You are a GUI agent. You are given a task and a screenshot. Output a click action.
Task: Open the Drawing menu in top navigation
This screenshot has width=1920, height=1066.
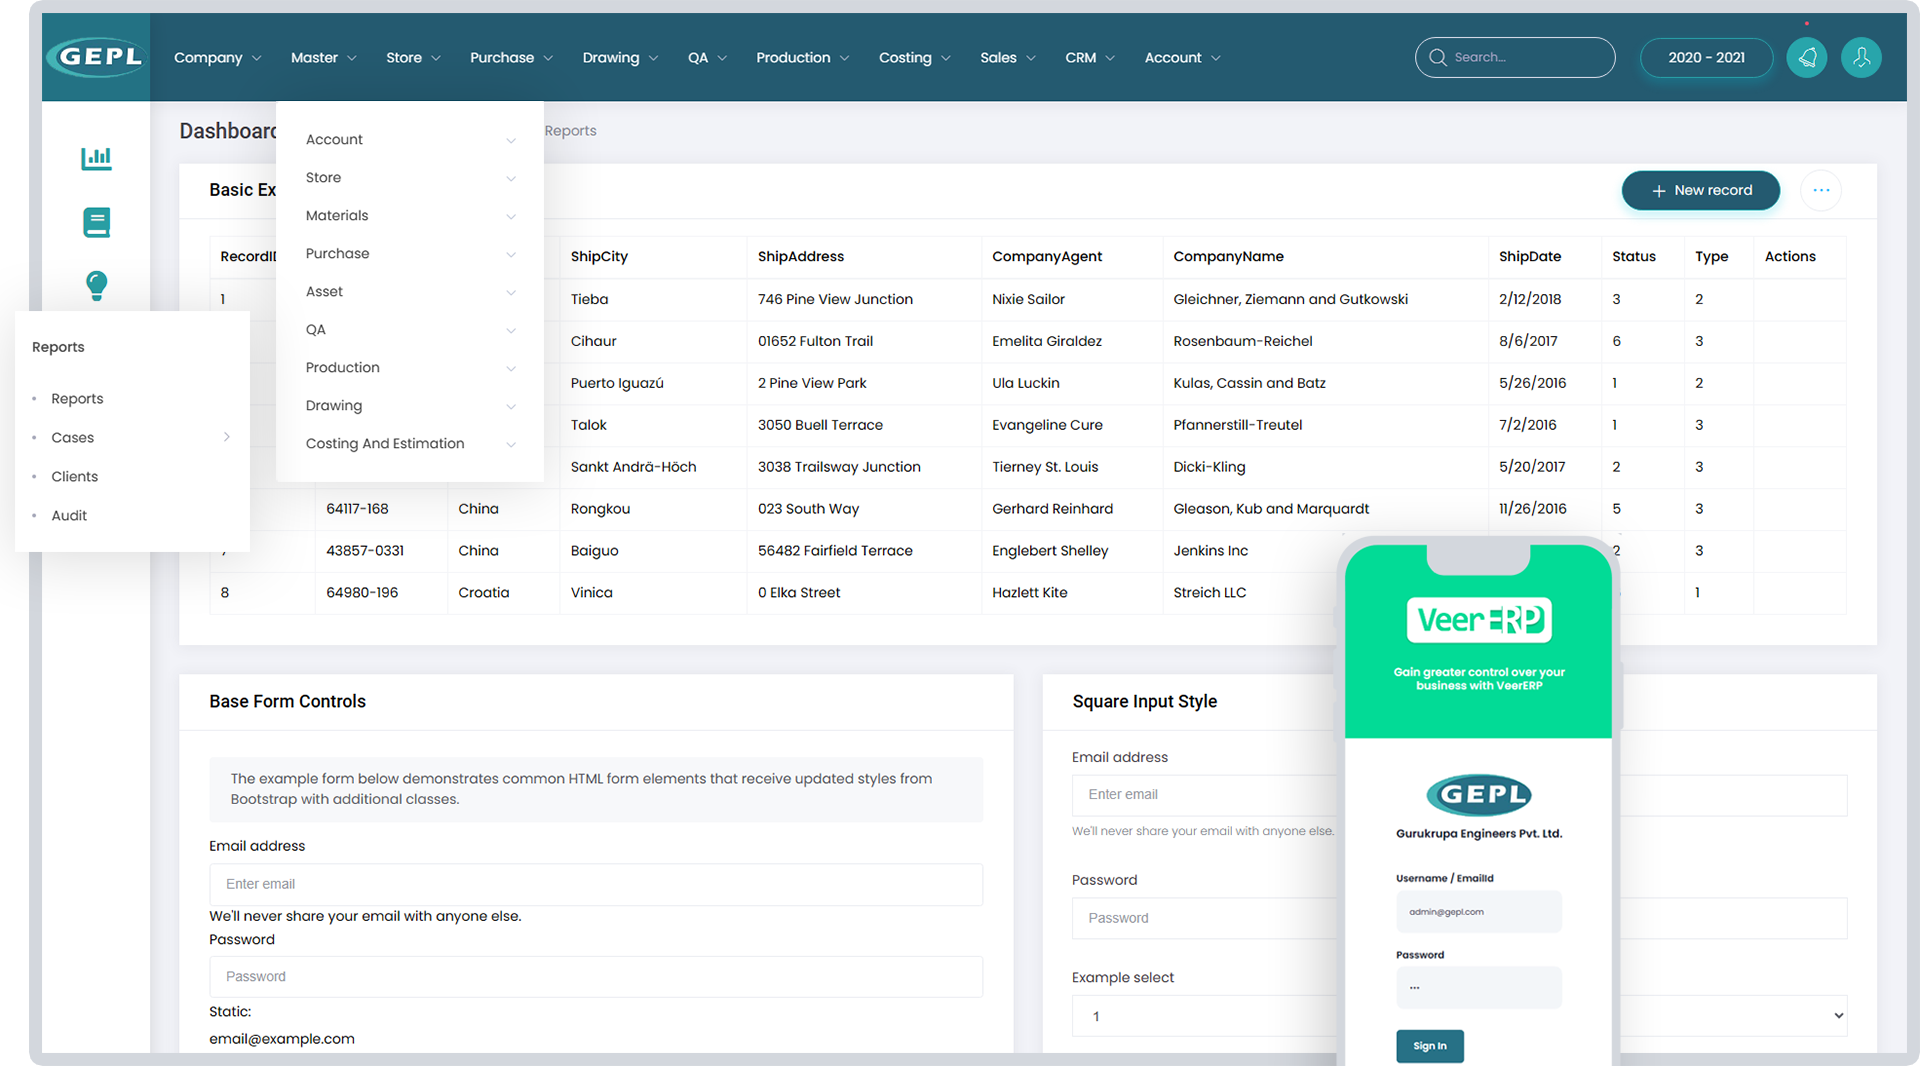point(620,57)
